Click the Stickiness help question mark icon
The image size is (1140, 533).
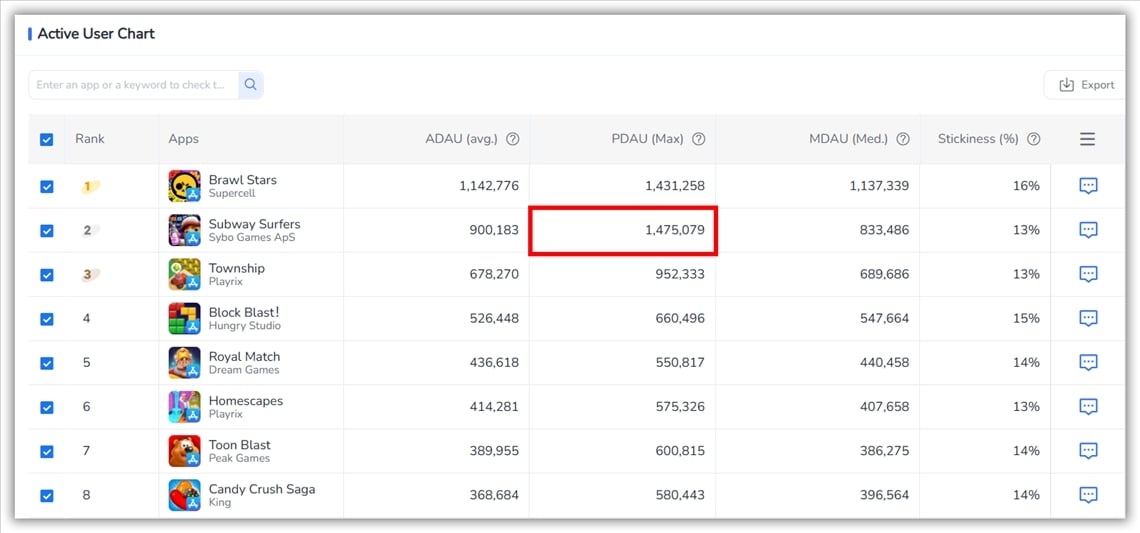click(x=1034, y=139)
